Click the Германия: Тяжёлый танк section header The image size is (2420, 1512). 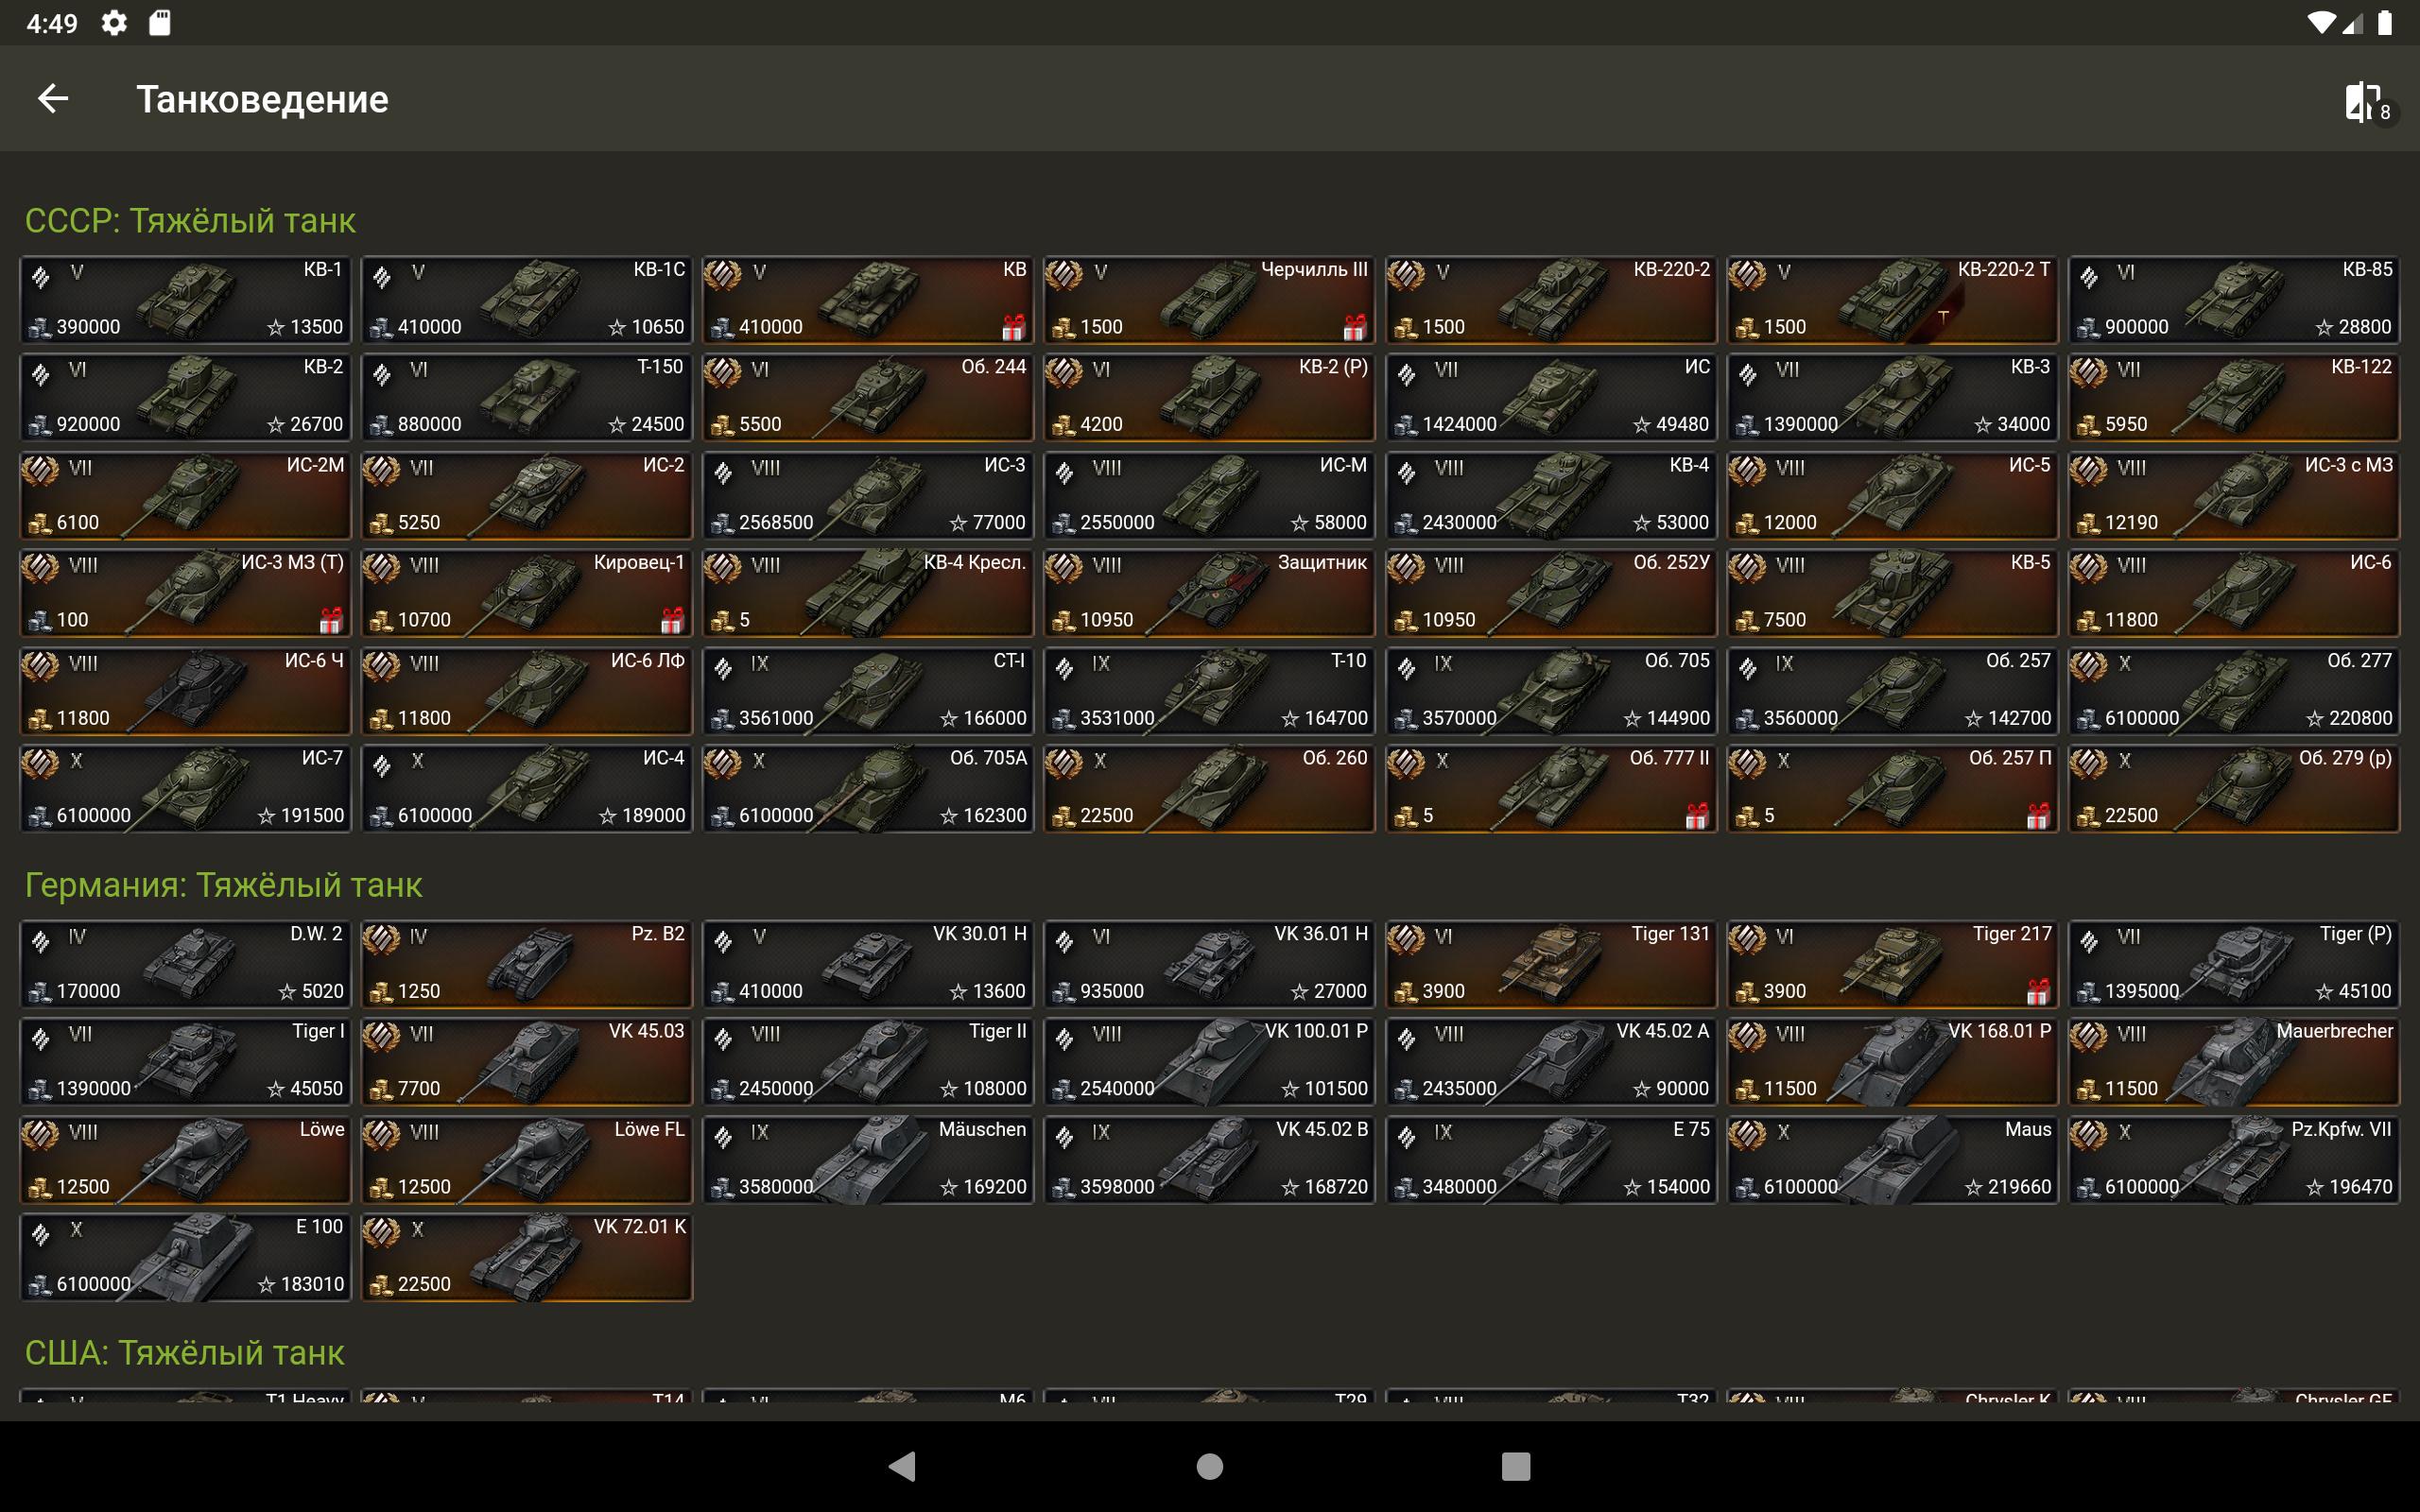pos(224,885)
